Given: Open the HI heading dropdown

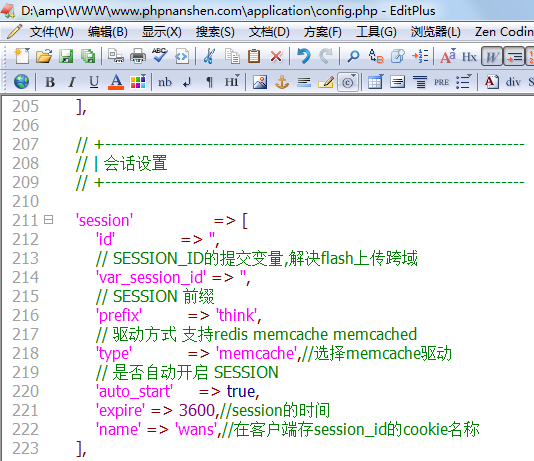Looking at the screenshot, I should click(232, 82).
